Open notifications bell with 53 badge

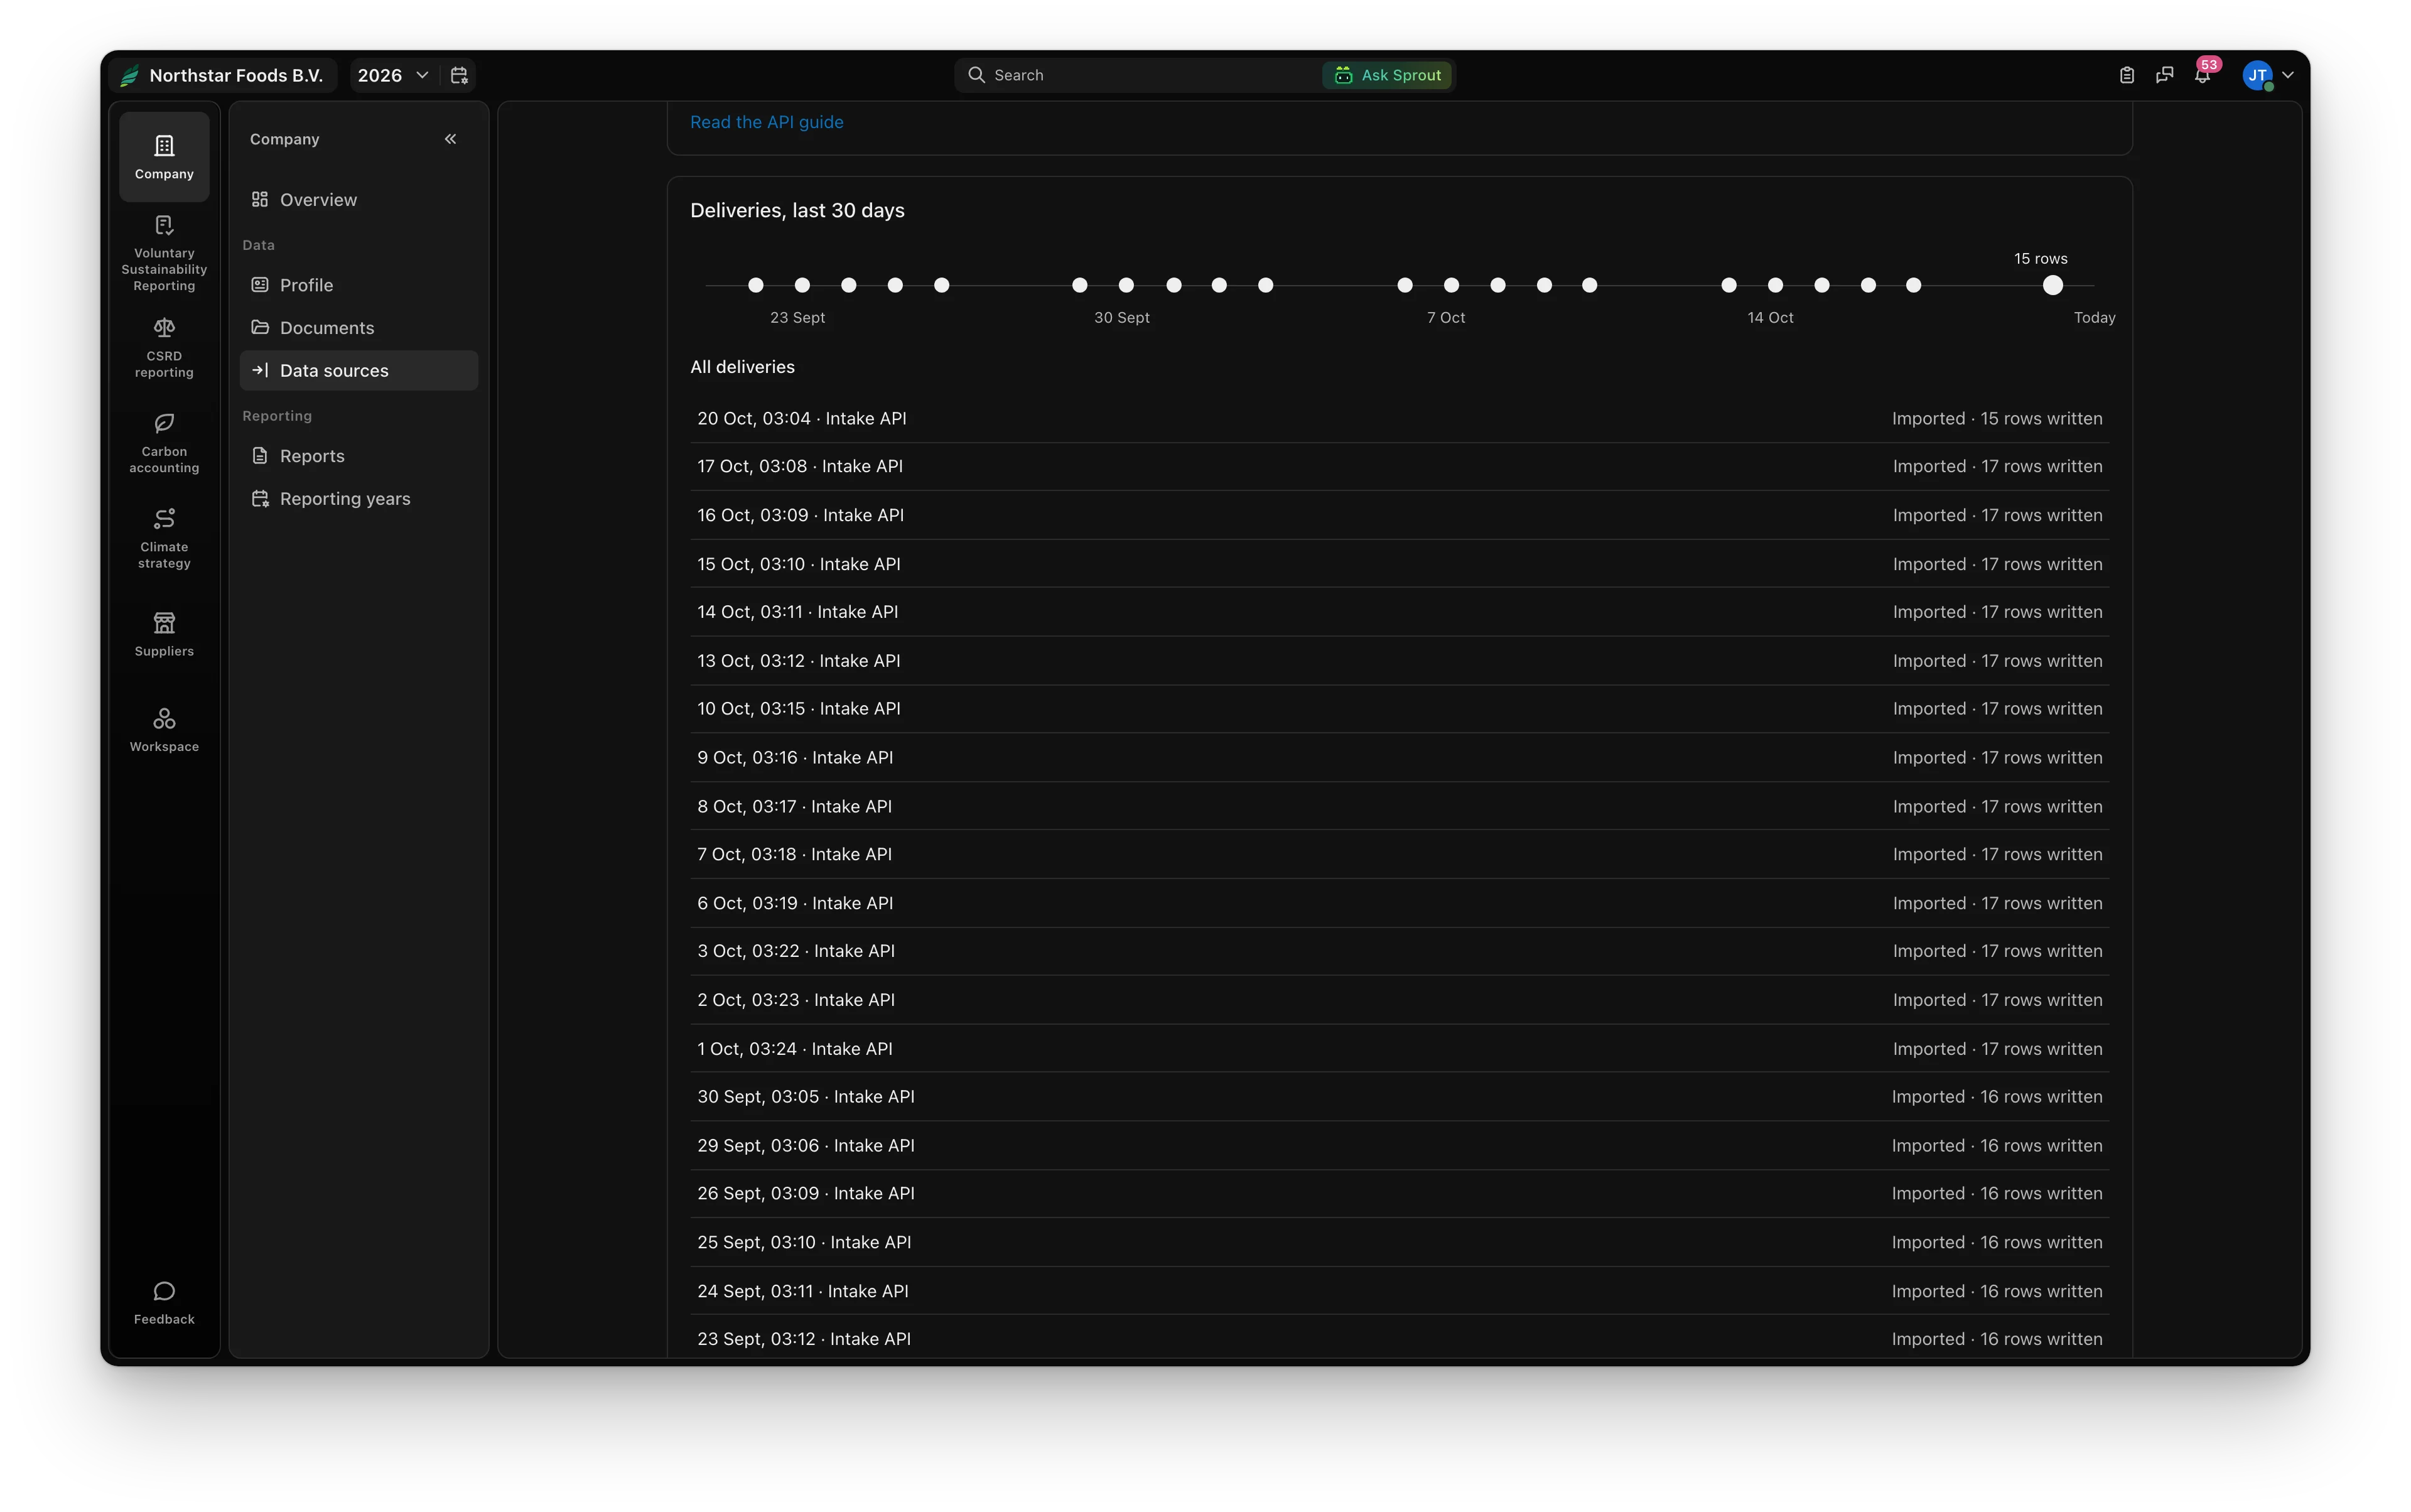(2203, 74)
